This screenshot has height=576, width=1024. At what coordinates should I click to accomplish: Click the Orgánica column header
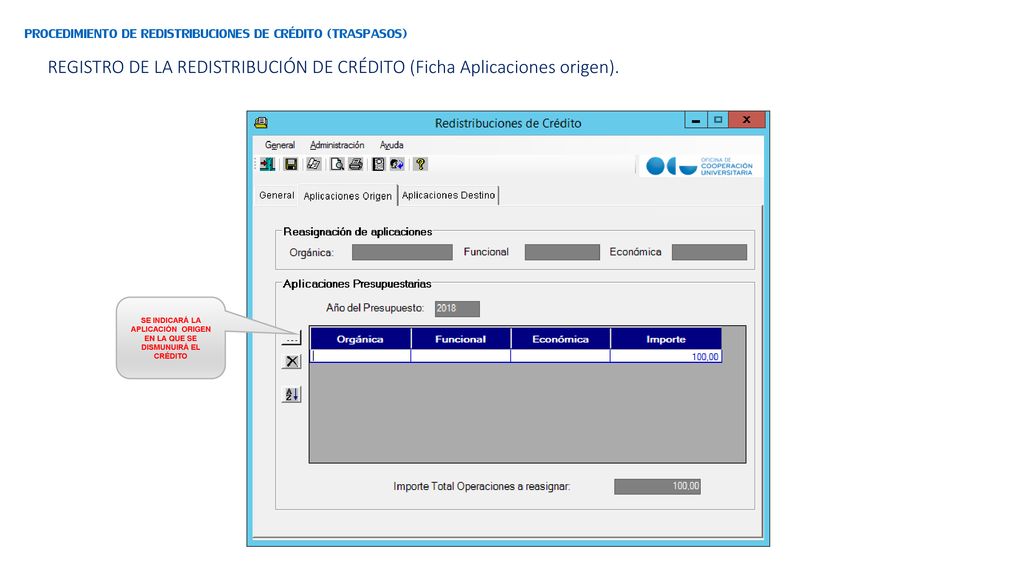pyautogui.click(x=360, y=339)
